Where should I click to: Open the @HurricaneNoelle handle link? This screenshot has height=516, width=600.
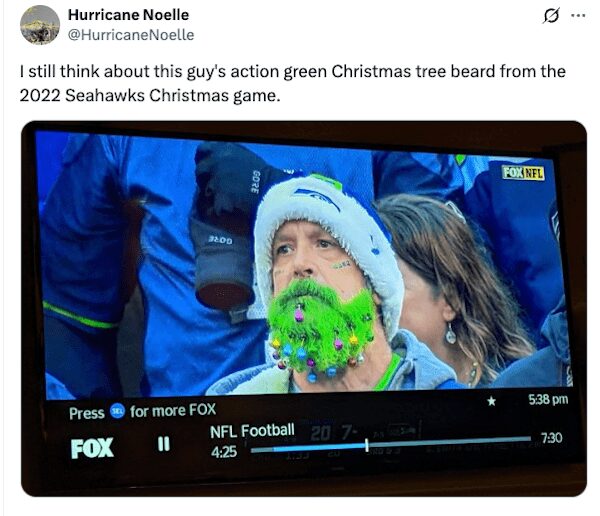click(131, 35)
